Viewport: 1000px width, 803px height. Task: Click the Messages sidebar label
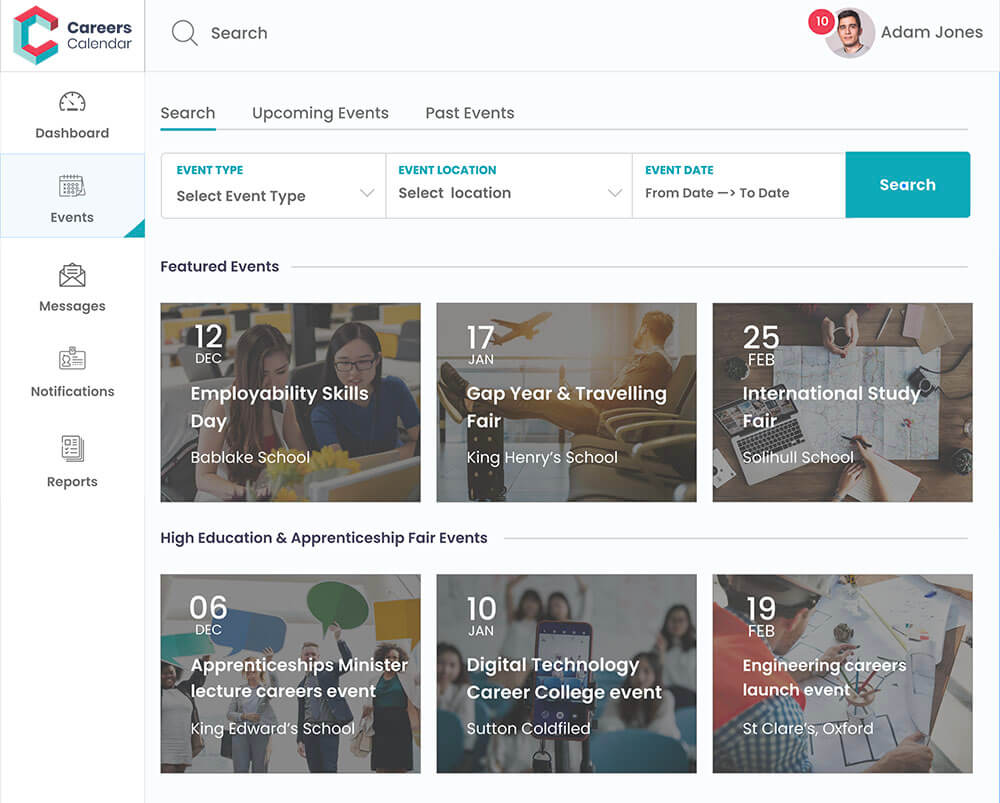(72, 307)
